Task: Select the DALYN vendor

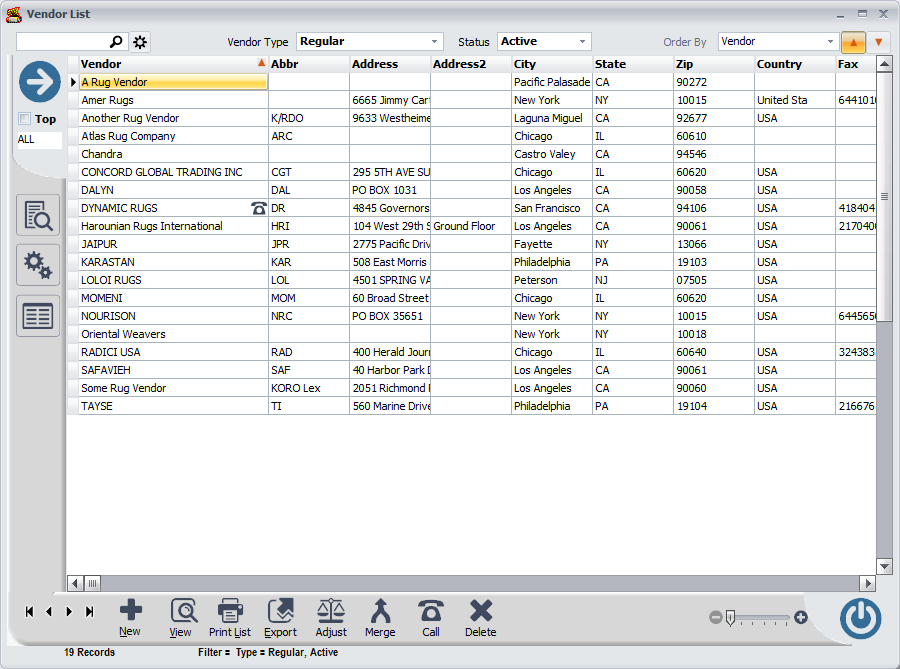Action: [x=173, y=190]
